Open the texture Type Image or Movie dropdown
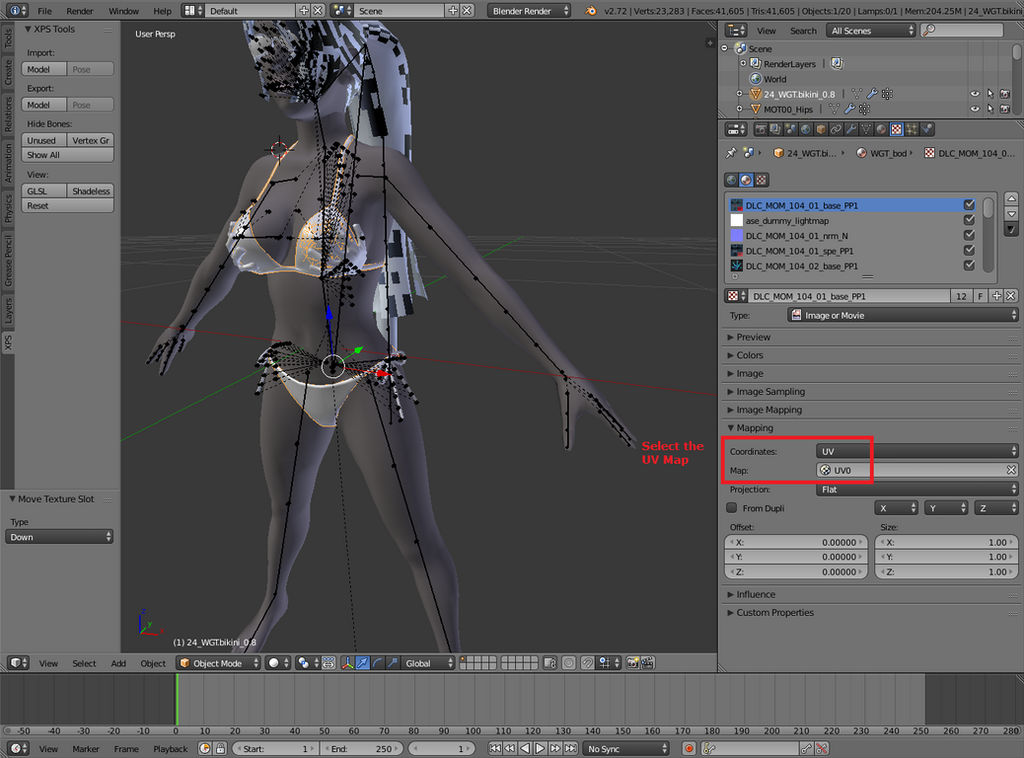1024x758 pixels. pyautogui.click(x=903, y=315)
